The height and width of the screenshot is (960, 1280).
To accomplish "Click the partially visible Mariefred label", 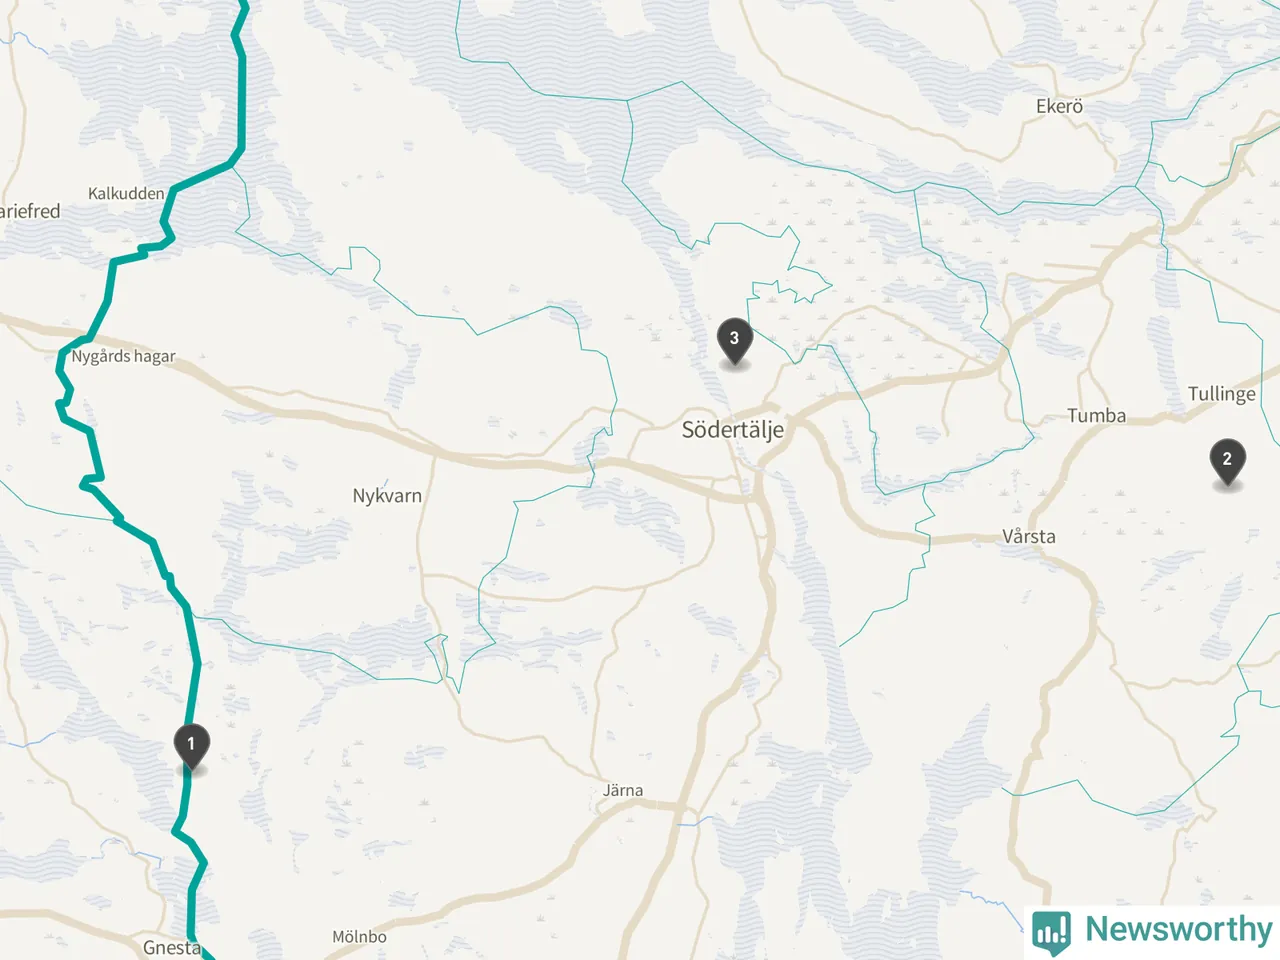I will [30, 211].
